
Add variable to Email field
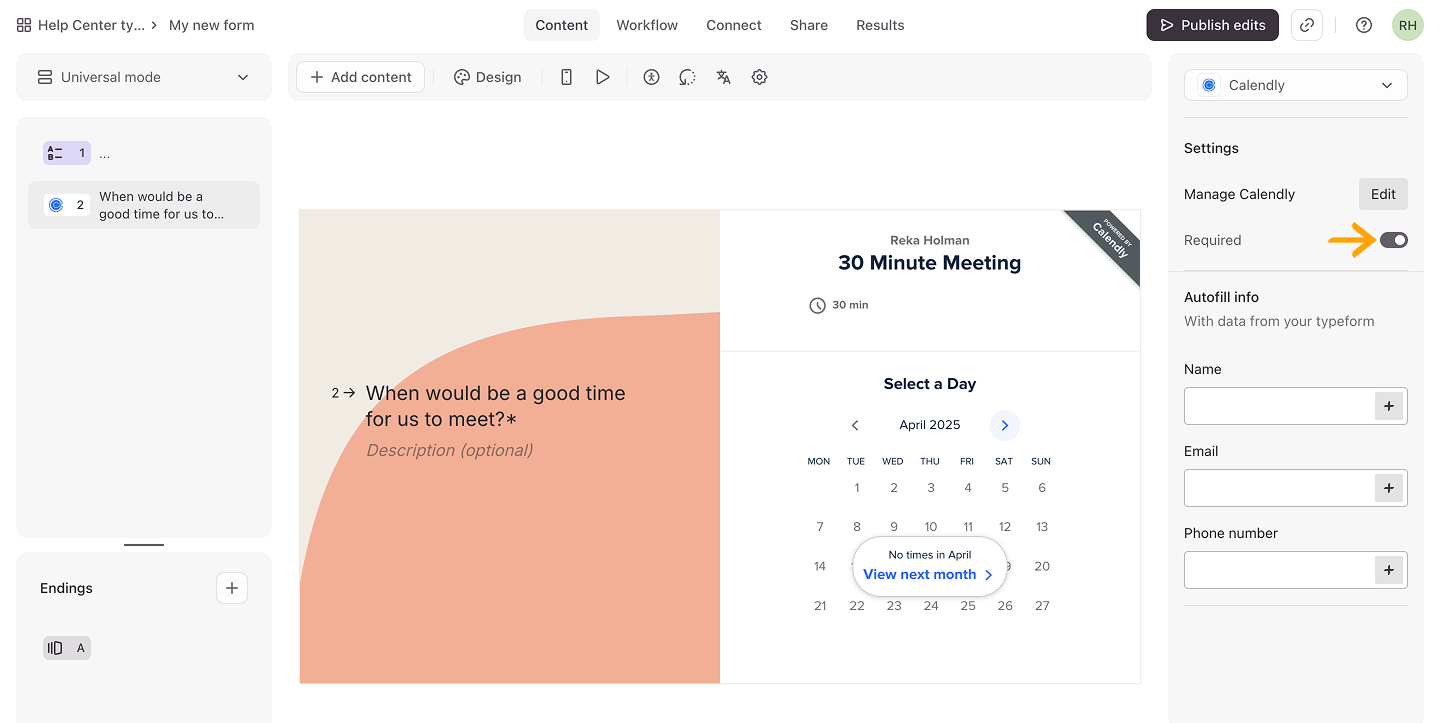1389,488
